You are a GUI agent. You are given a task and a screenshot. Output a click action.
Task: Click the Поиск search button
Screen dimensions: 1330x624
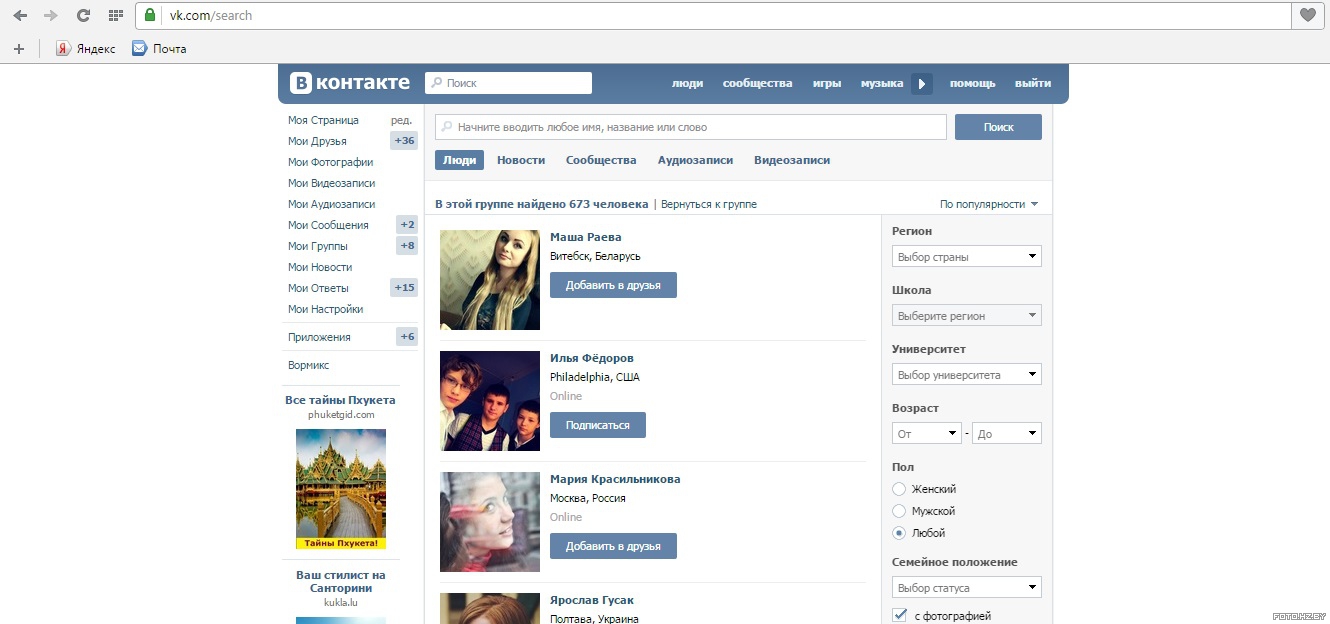998,127
